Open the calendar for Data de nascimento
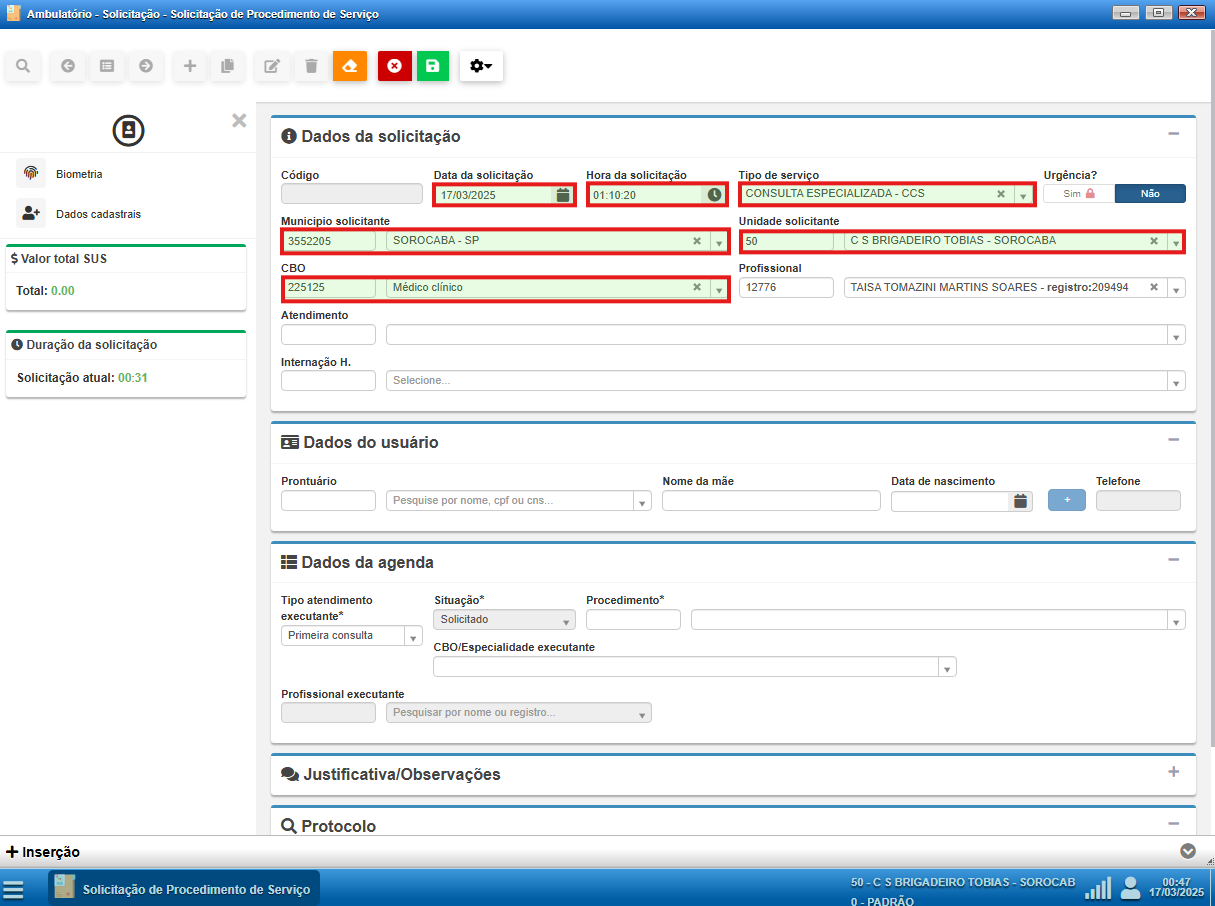 coord(1020,501)
